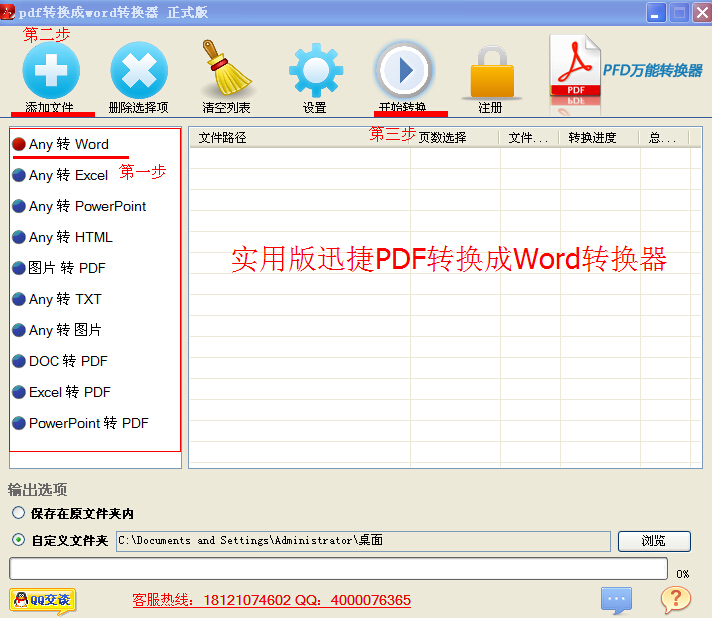Viewport: 712px width, 618px height.
Task: Click PFD万能转换器 brand text
Action: (653, 70)
